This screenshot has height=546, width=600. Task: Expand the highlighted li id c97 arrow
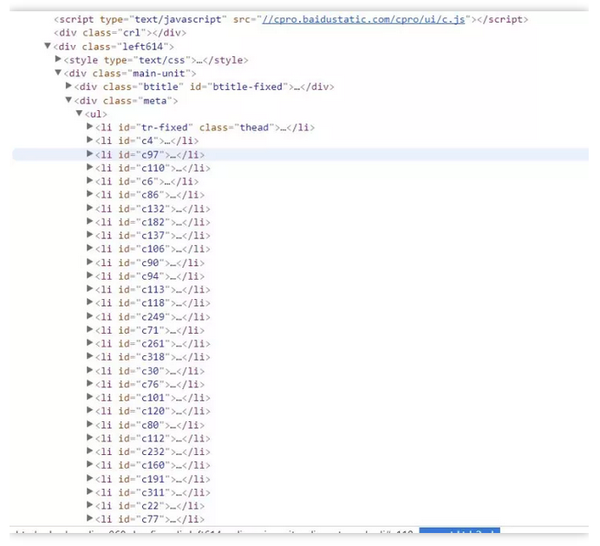(x=90, y=154)
